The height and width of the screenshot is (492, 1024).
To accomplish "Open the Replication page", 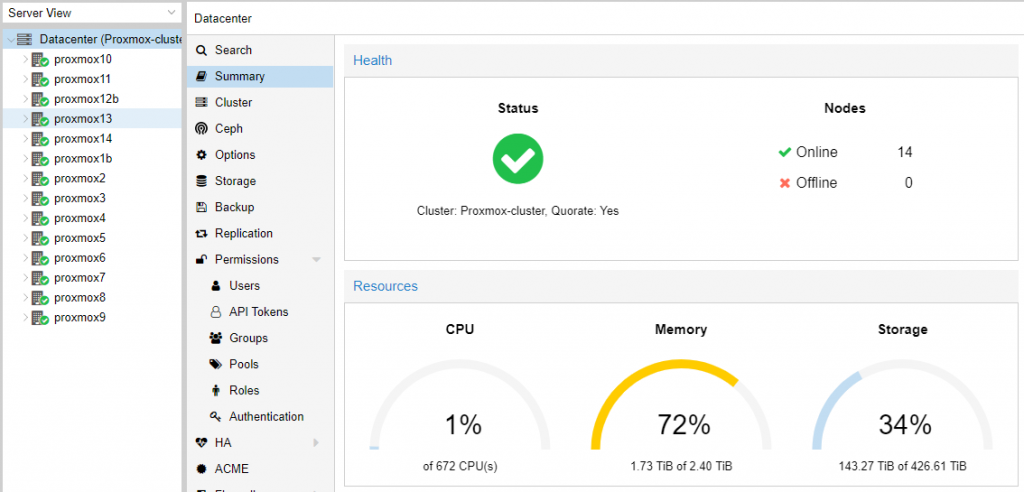I will click(x=260, y=233).
